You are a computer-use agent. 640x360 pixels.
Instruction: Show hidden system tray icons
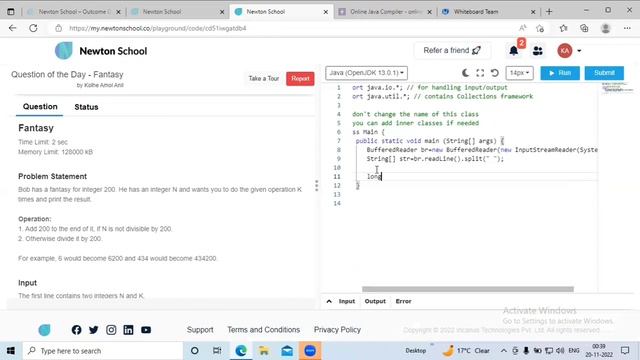504,351
